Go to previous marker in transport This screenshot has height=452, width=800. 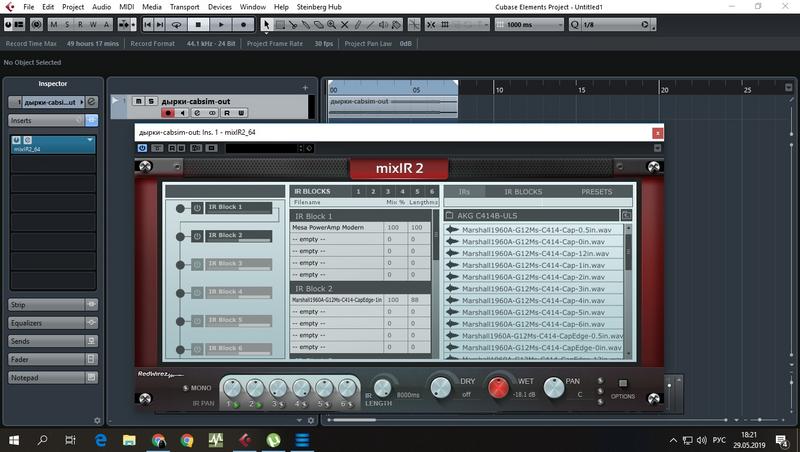[x=148, y=24]
